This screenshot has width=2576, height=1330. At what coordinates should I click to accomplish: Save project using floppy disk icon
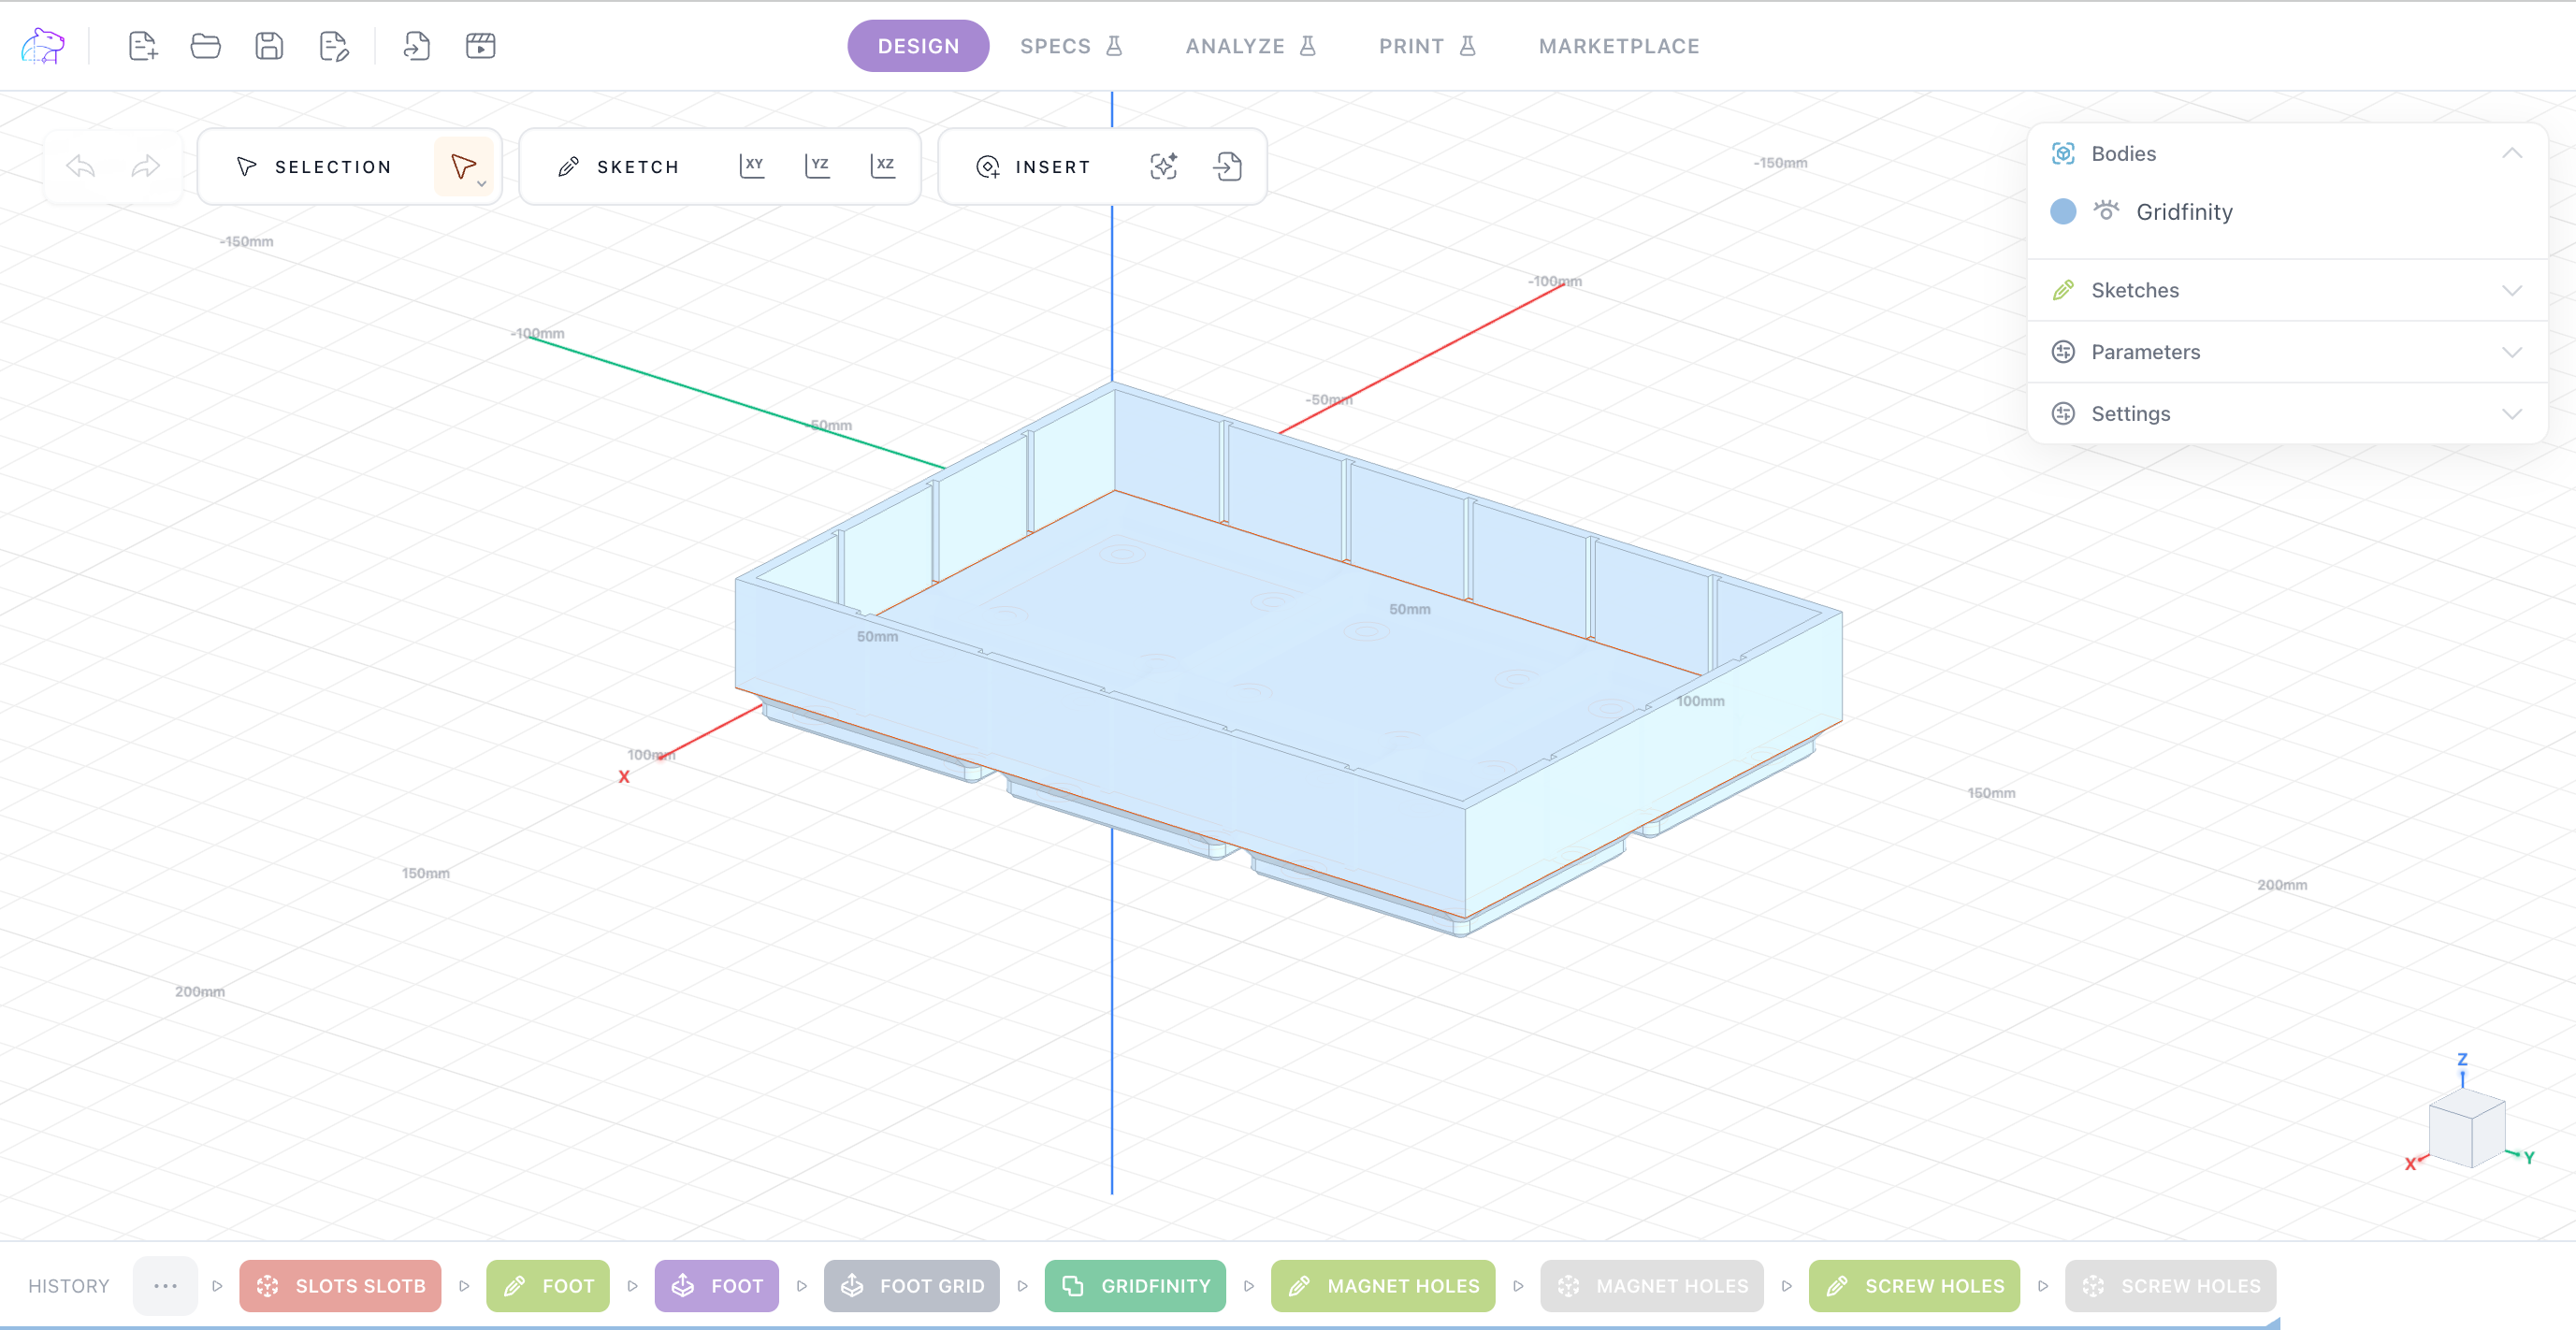(x=269, y=46)
